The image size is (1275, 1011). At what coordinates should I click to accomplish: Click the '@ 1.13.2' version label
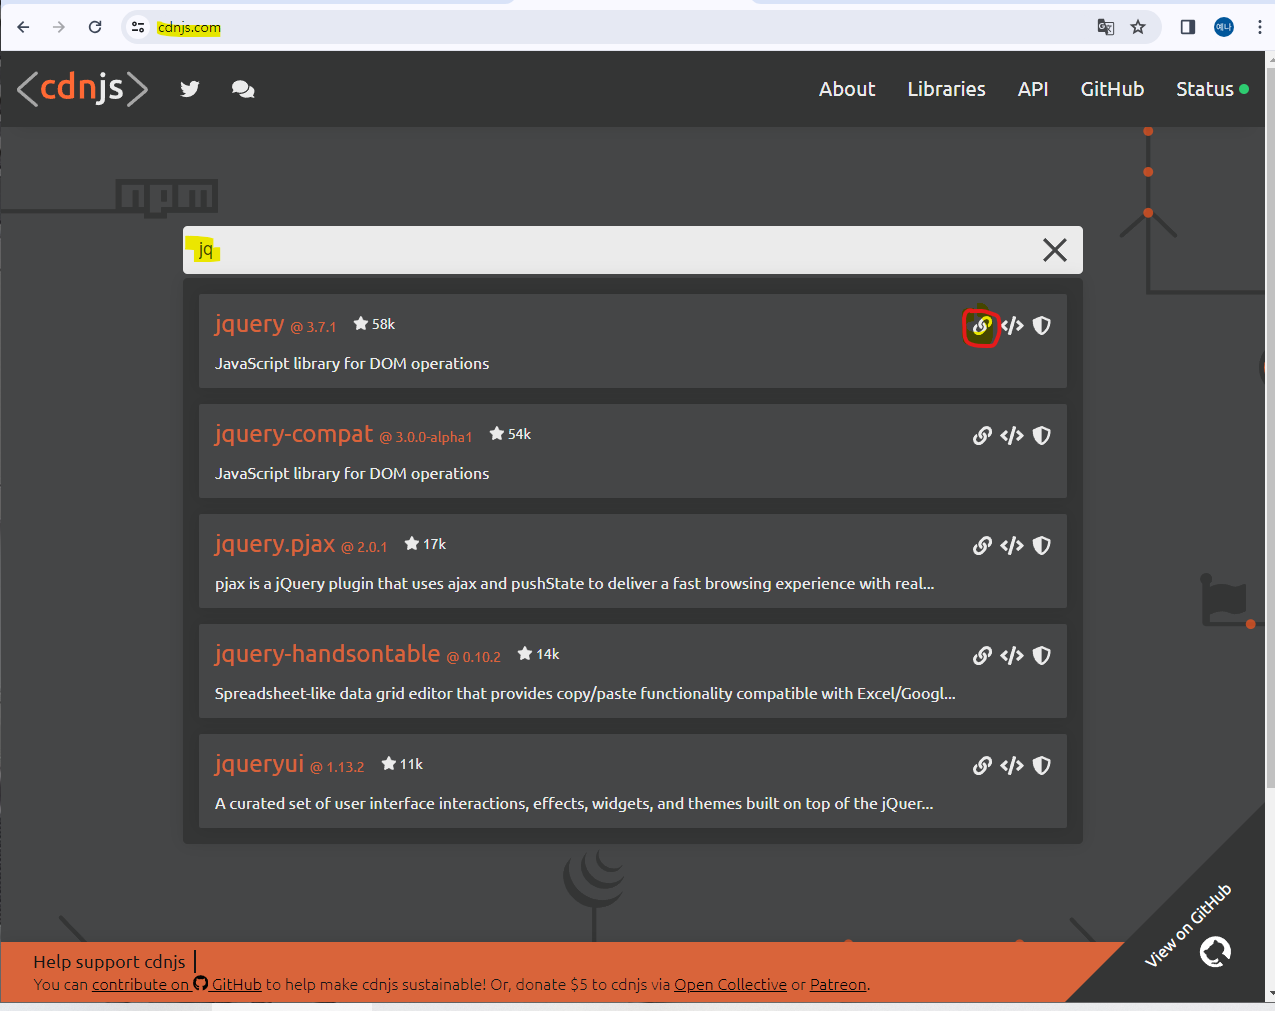(337, 767)
